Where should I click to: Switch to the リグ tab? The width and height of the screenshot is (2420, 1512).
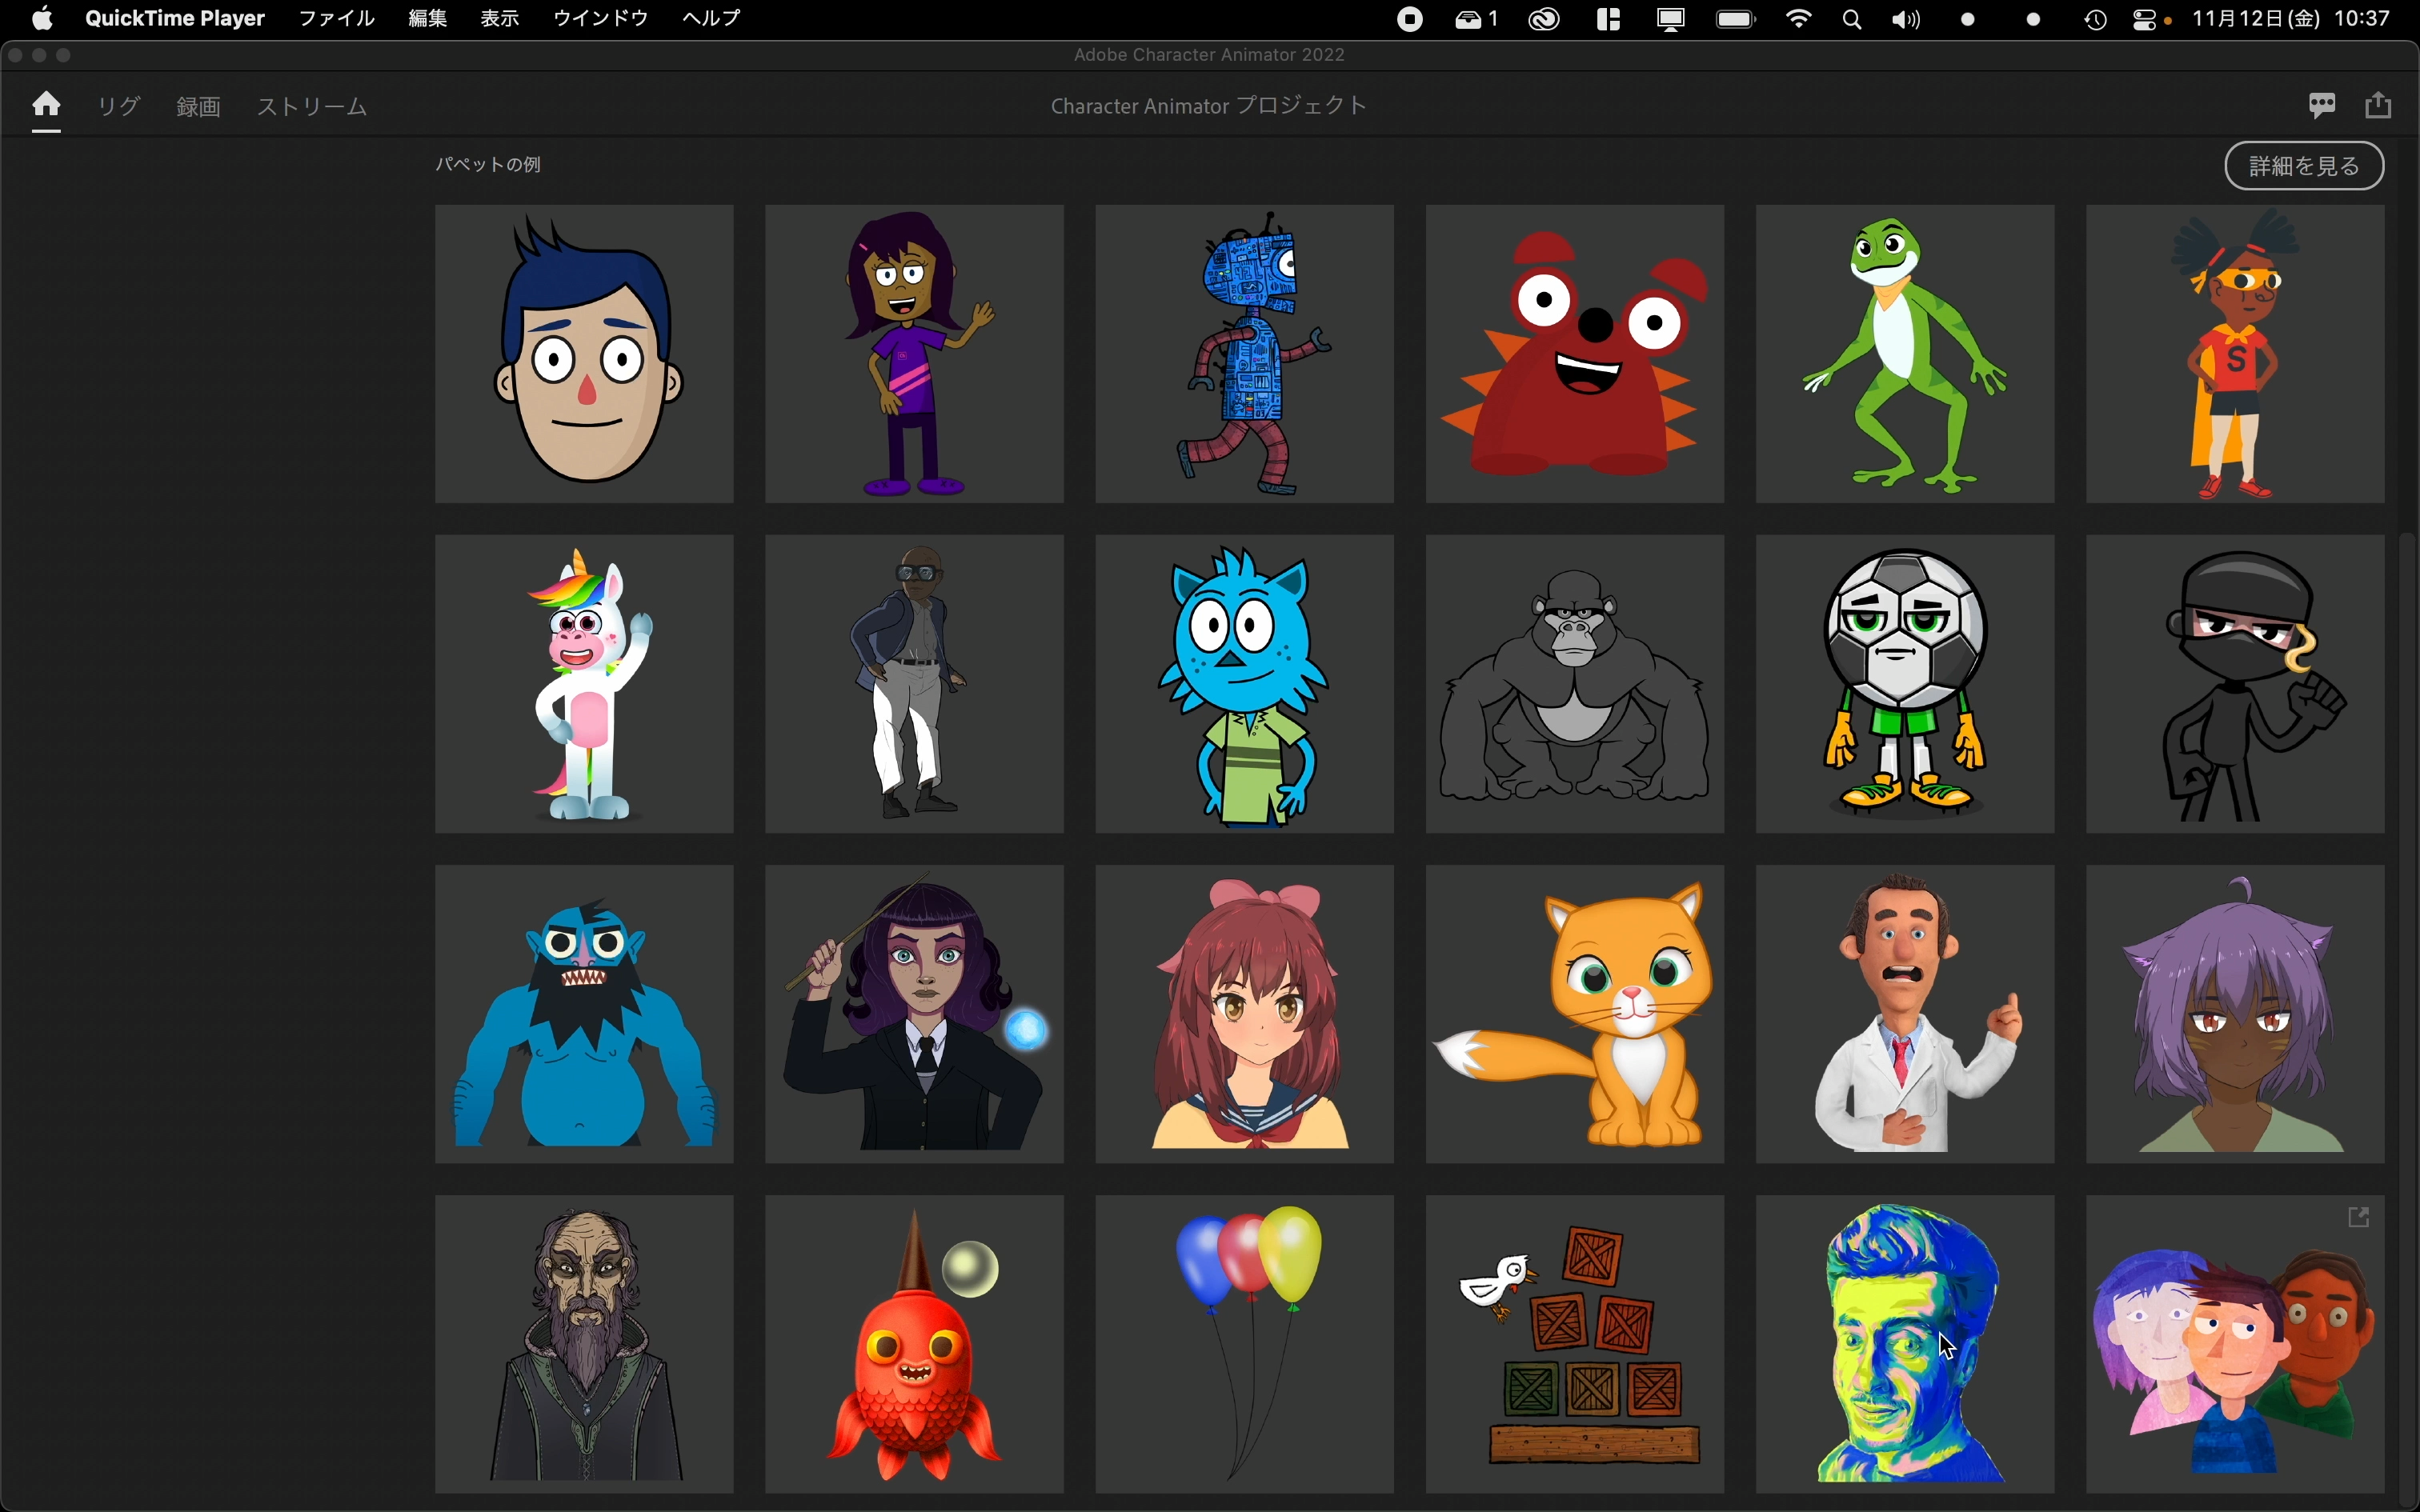[119, 106]
